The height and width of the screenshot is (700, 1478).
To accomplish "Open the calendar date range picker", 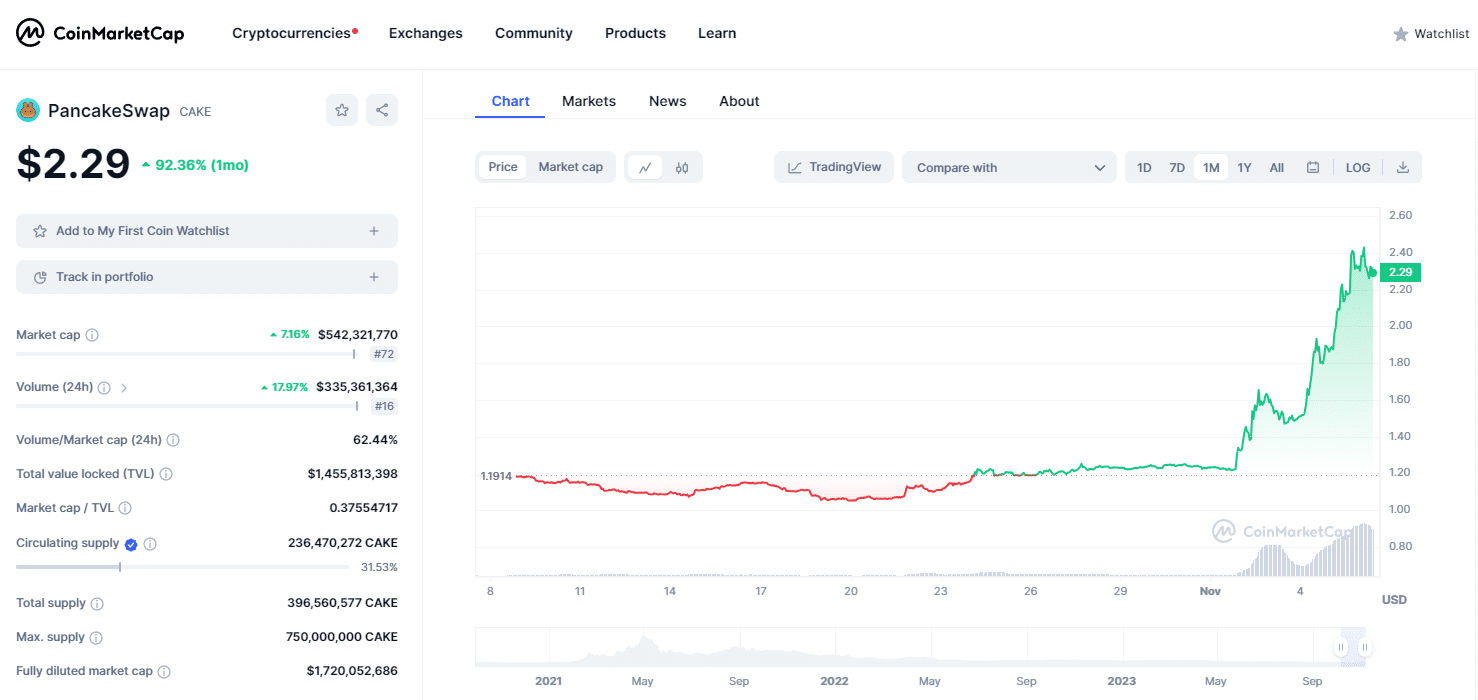I will [x=1313, y=168].
